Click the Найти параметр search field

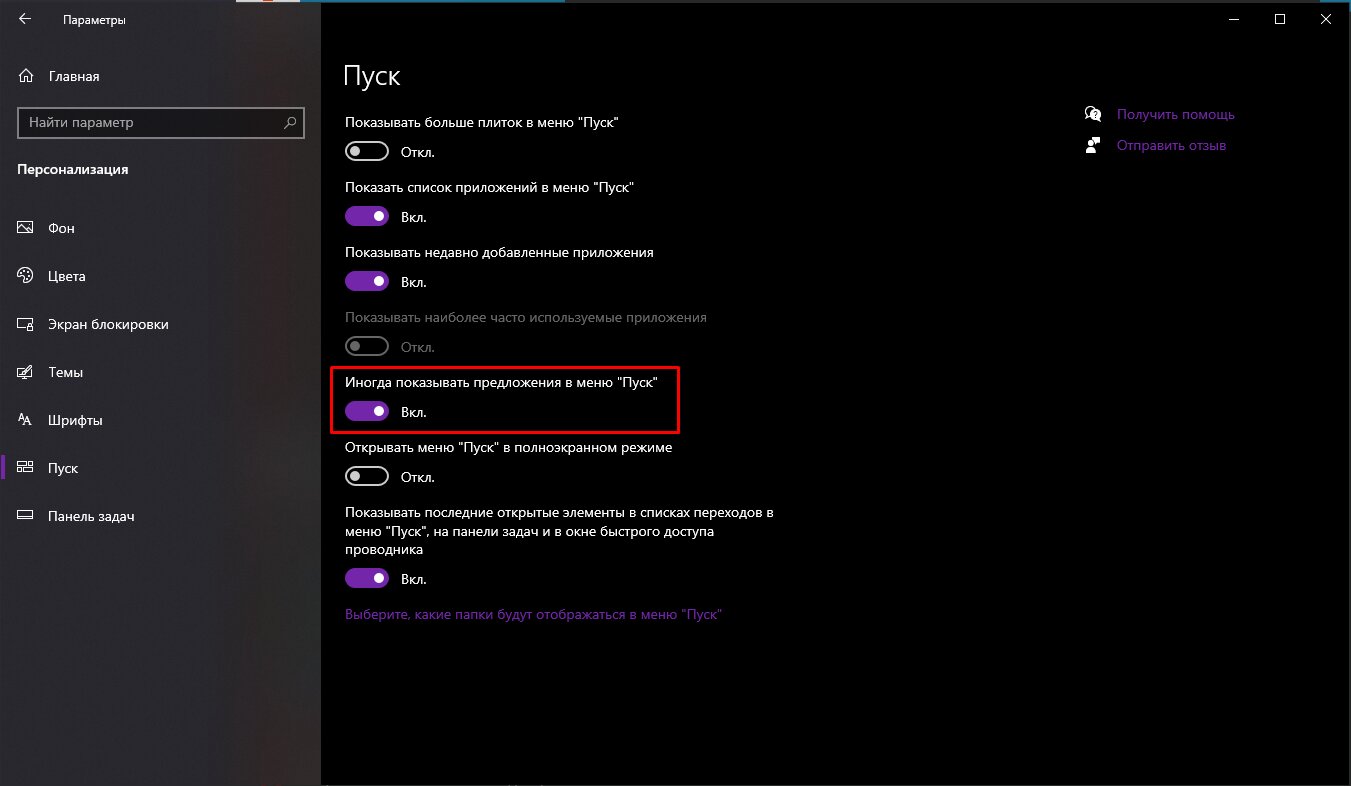tap(159, 123)
